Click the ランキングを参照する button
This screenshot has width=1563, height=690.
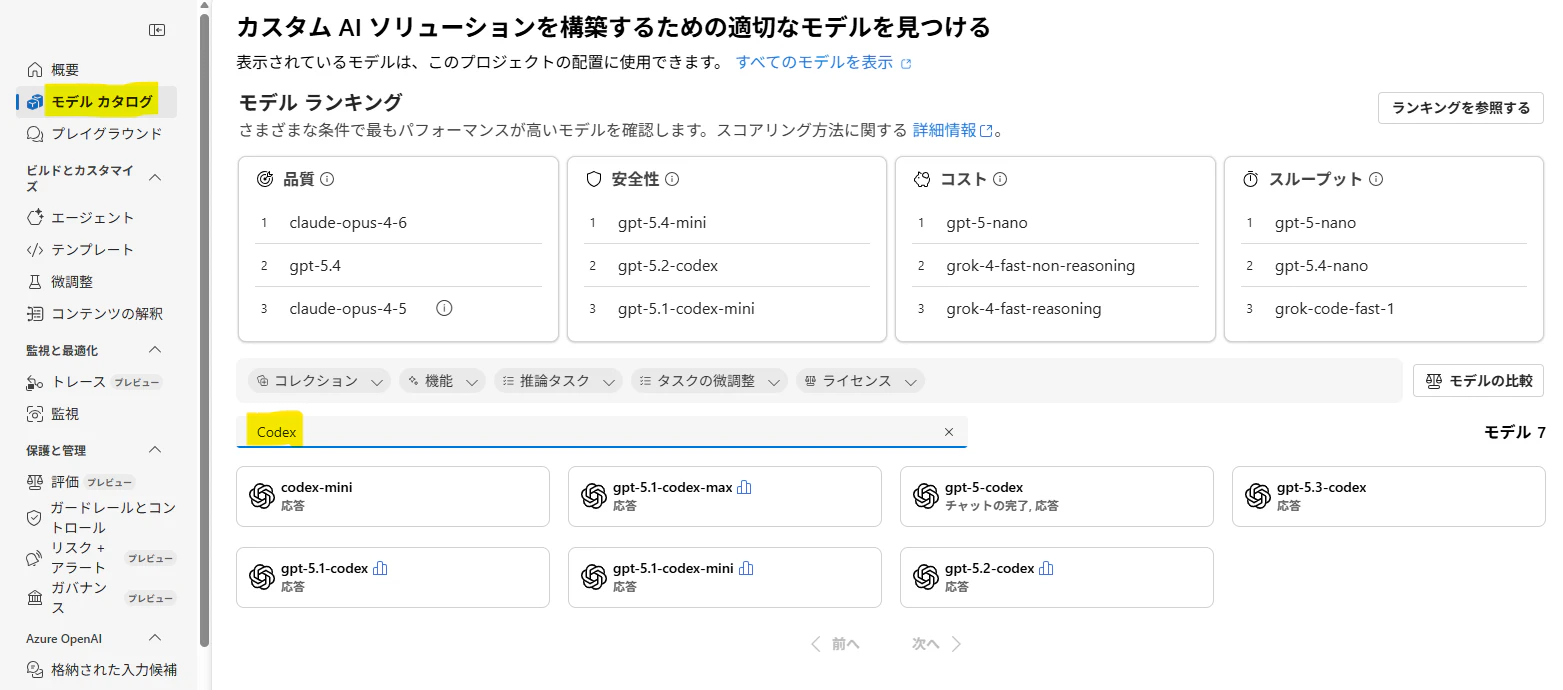click(x=1460, y=108)
